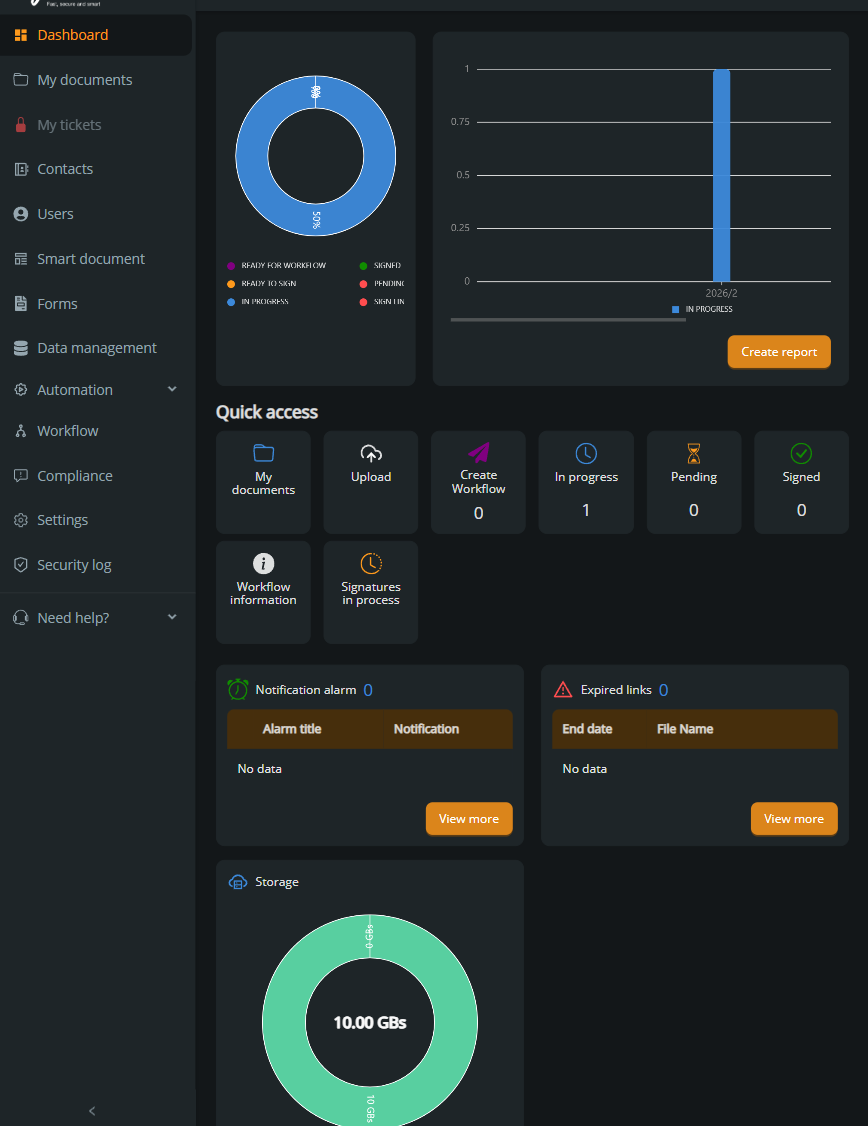Expand the Need help? menu

(x=172, y=618)
